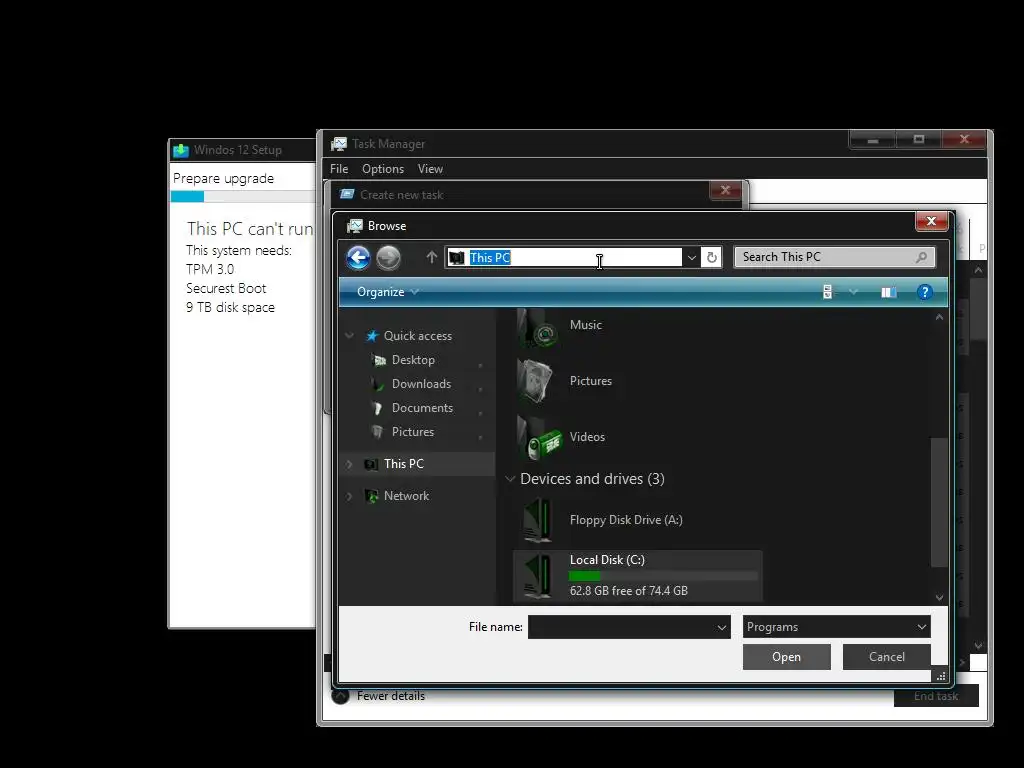Image resolution: width=1024 pixels, height=768 pixels.
Task: Open the Organize dropdown menu
Action: 388,292
